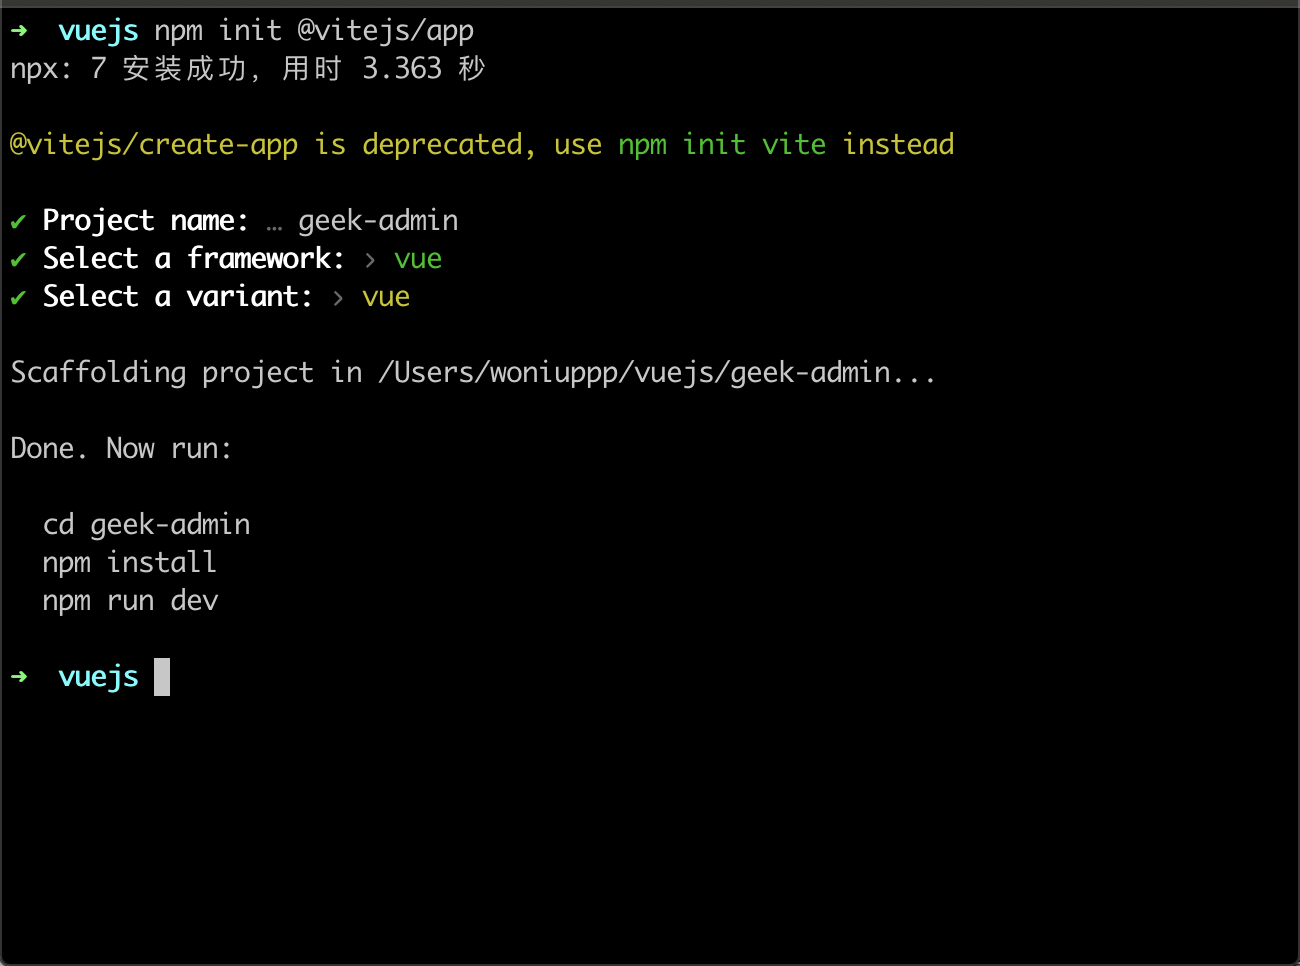Click the '@vitejs/app' typed command argument
1300x966 pixels.
[386, 31]
